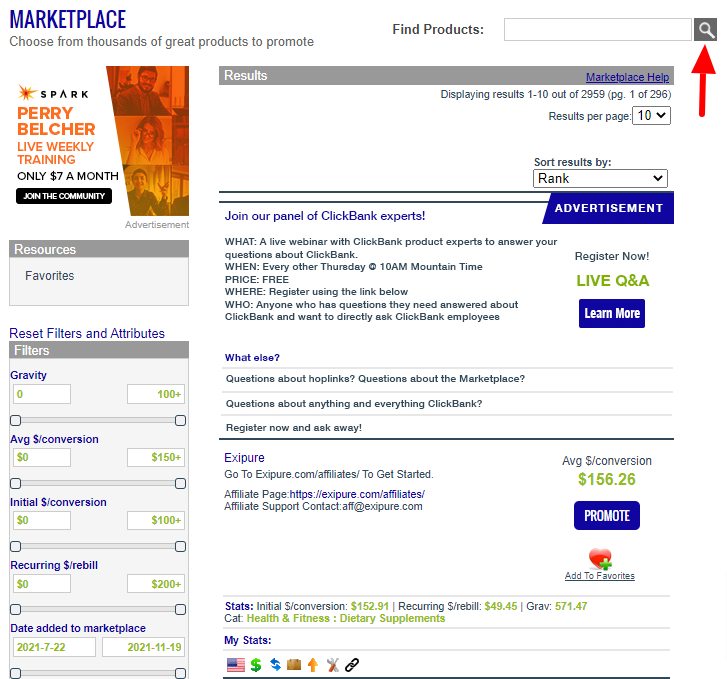Image resolution: width=727 pixels, height=679 pixels.
Task: Click the Avg $/conversion slider right handle
Action: 180,483
